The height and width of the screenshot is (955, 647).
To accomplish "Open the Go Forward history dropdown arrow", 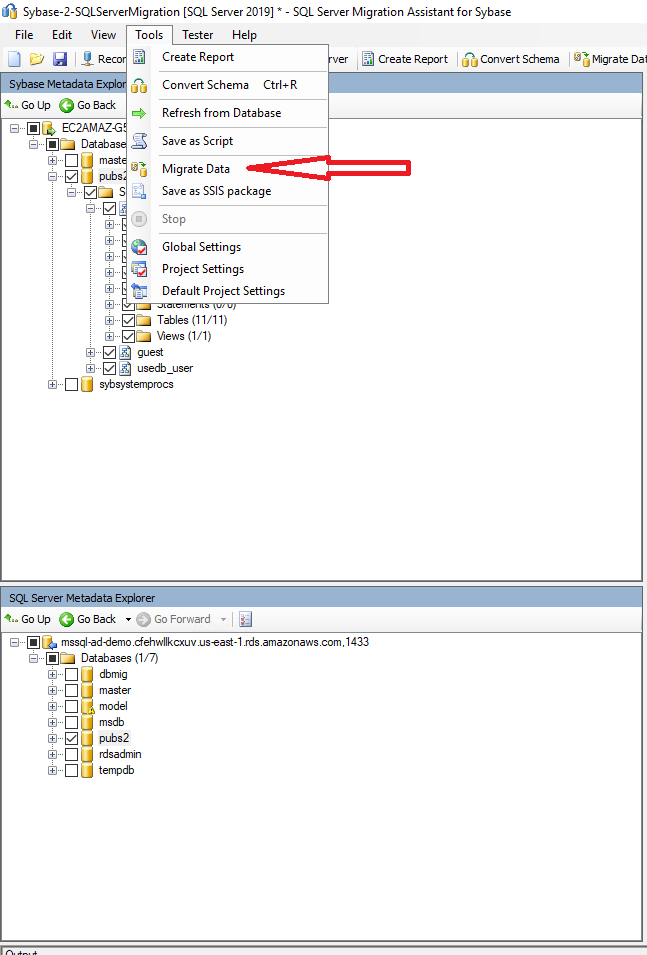I will pos(224,619).
